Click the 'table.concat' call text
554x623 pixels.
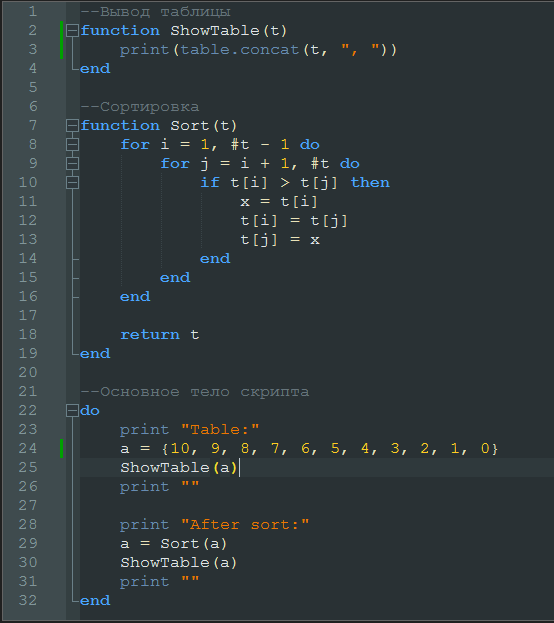tap(239, 50)
